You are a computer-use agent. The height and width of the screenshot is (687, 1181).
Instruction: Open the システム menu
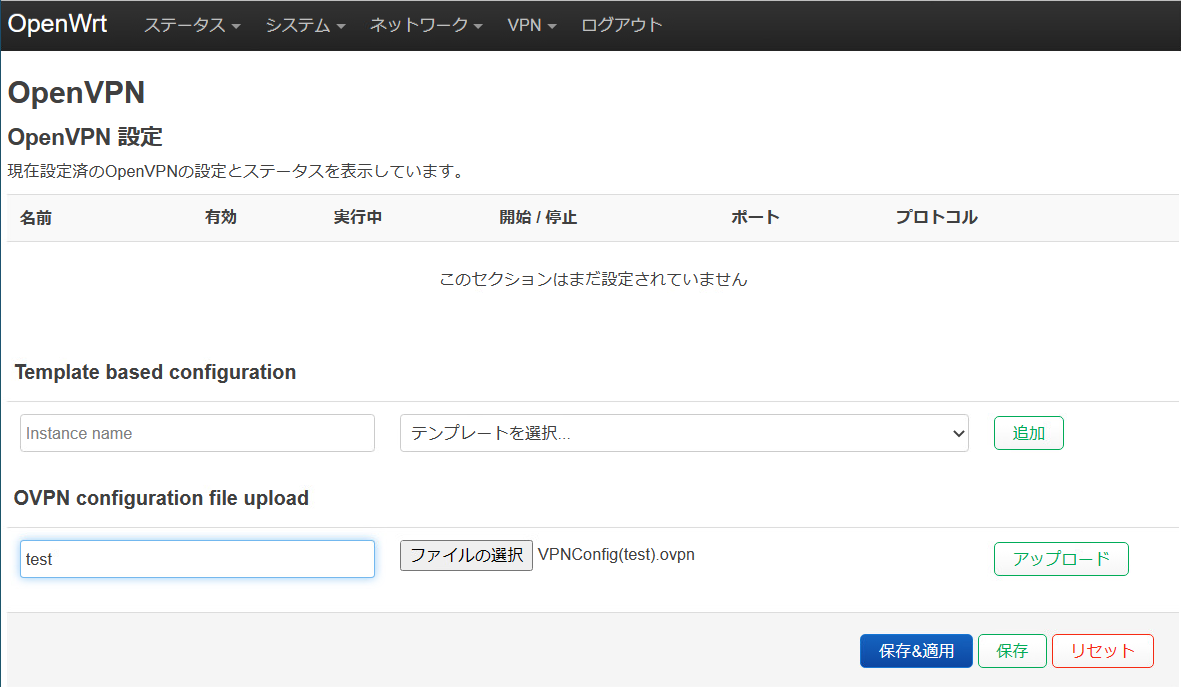(305, 25)
